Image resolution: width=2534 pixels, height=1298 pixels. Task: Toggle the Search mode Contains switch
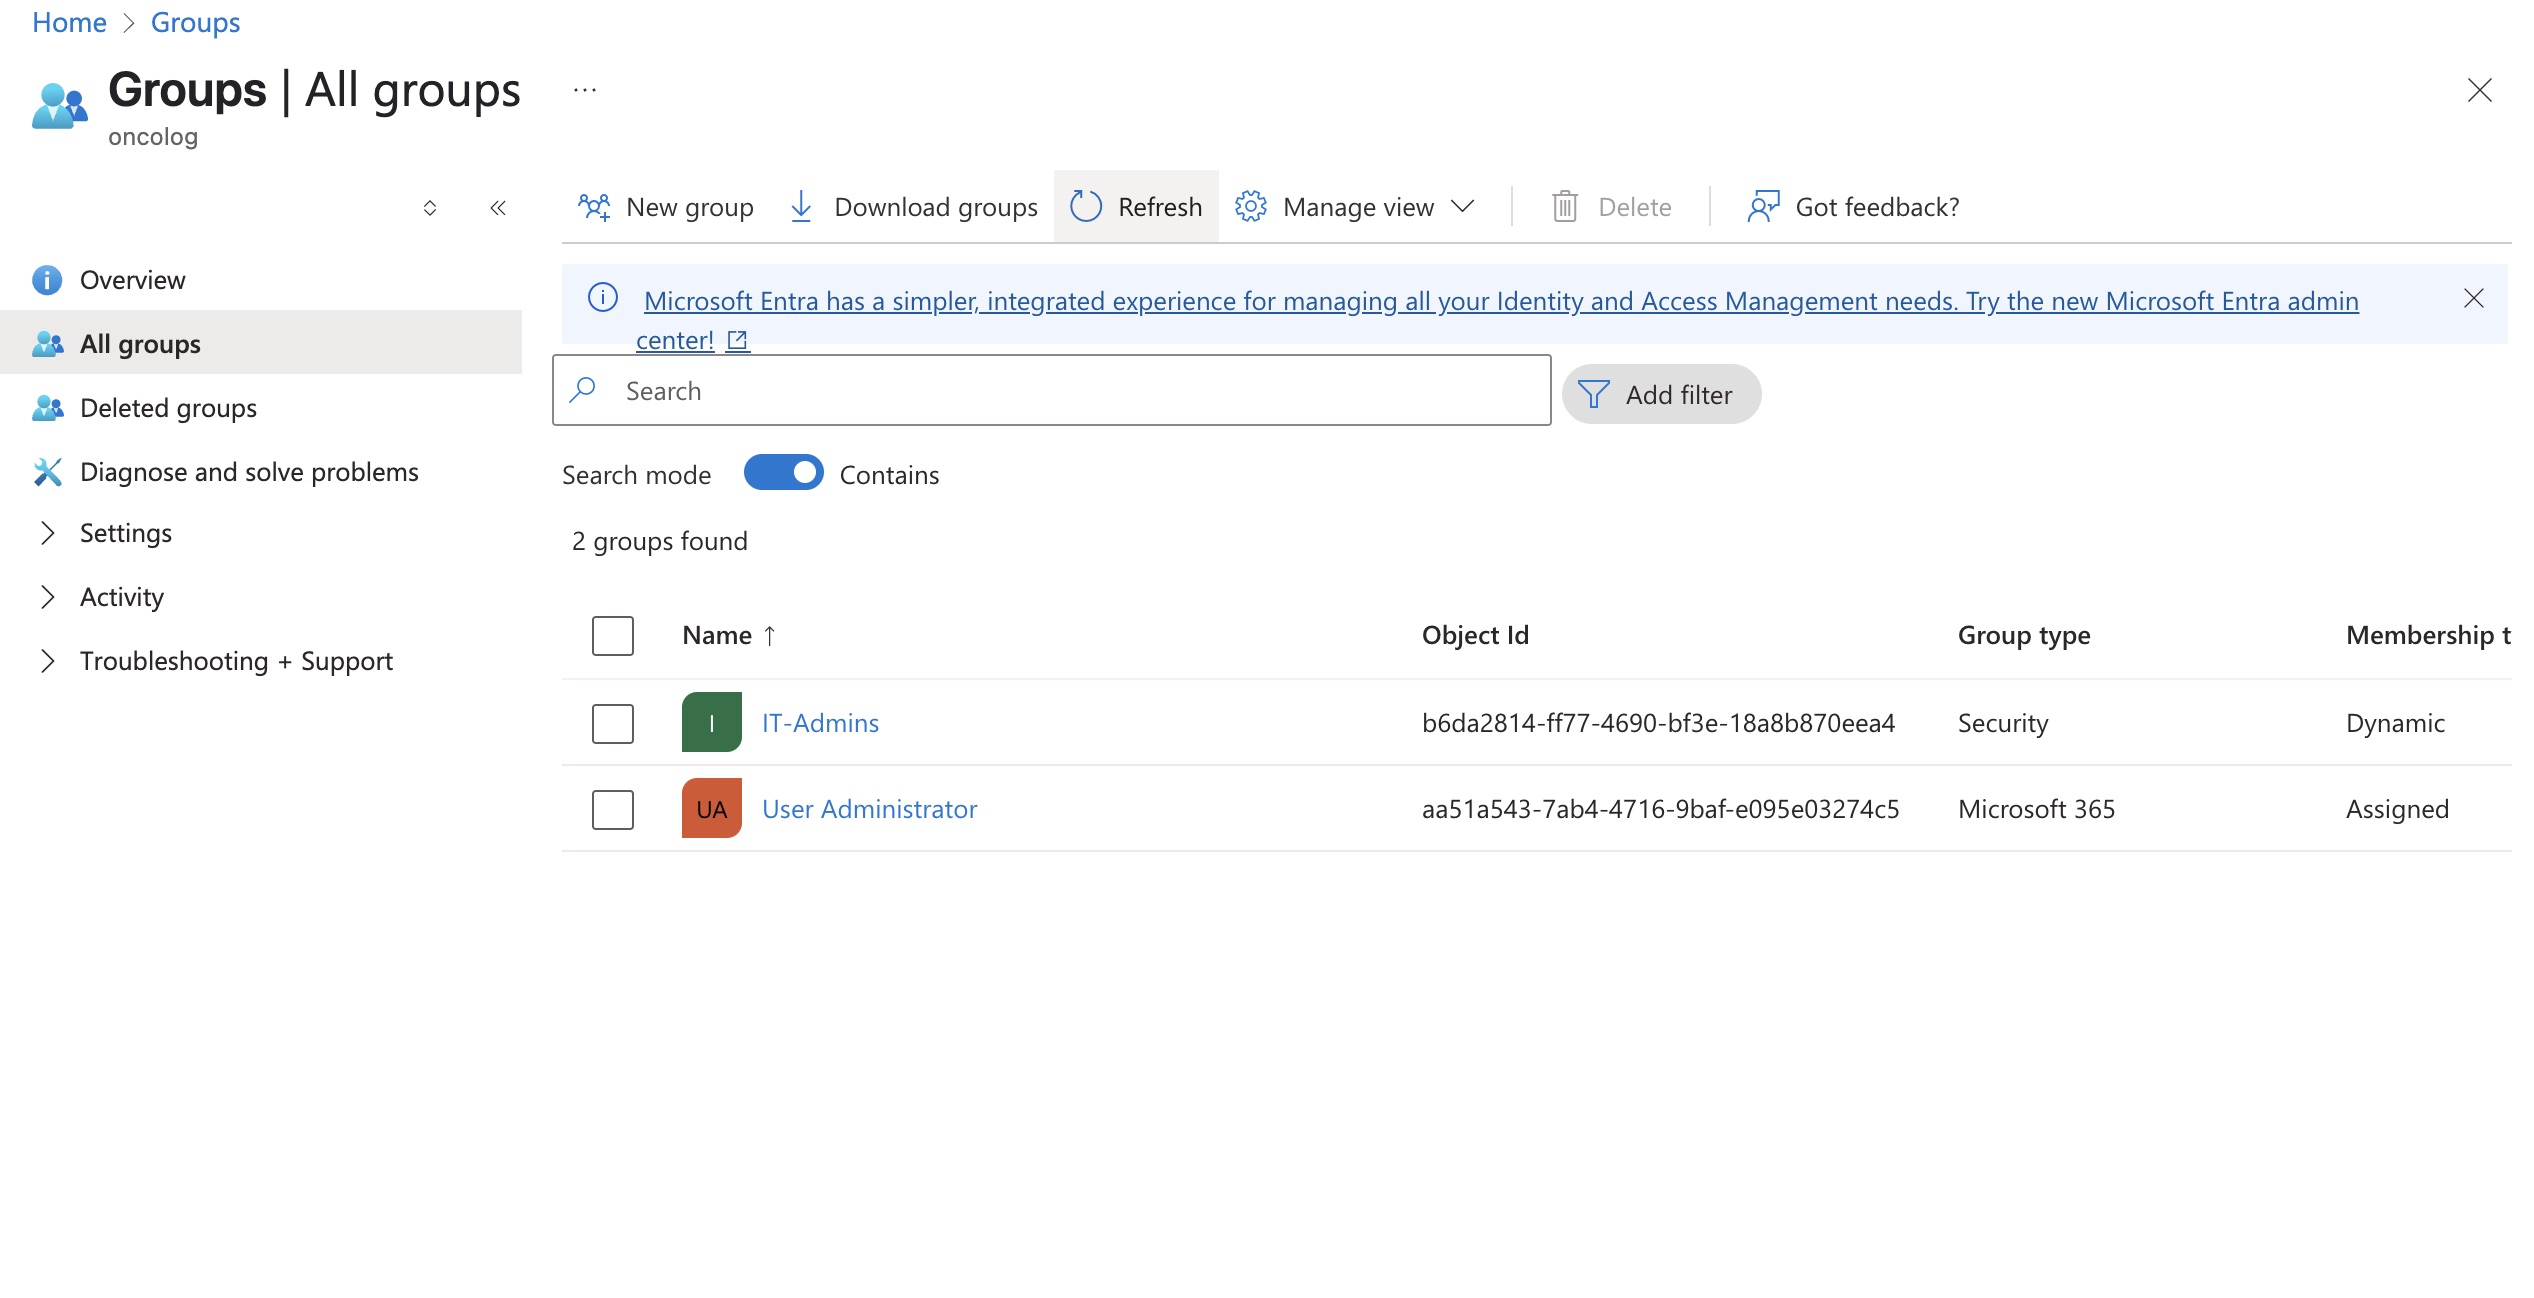point(784,472)
